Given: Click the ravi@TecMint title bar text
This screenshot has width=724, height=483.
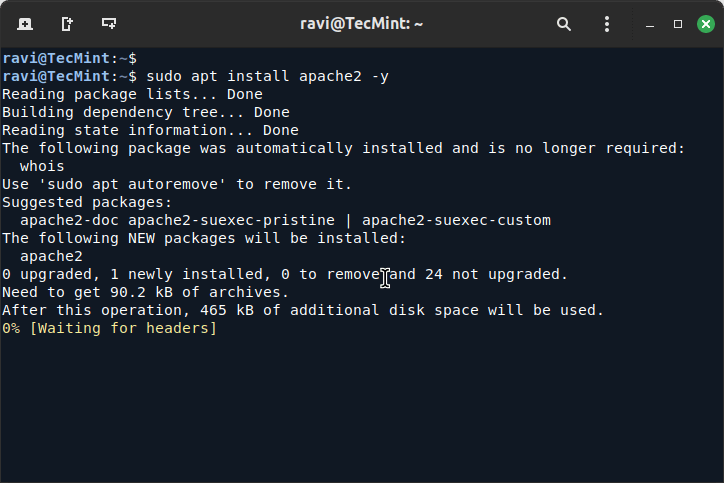Looking at the screenshot, I should (x=361, y=23).
